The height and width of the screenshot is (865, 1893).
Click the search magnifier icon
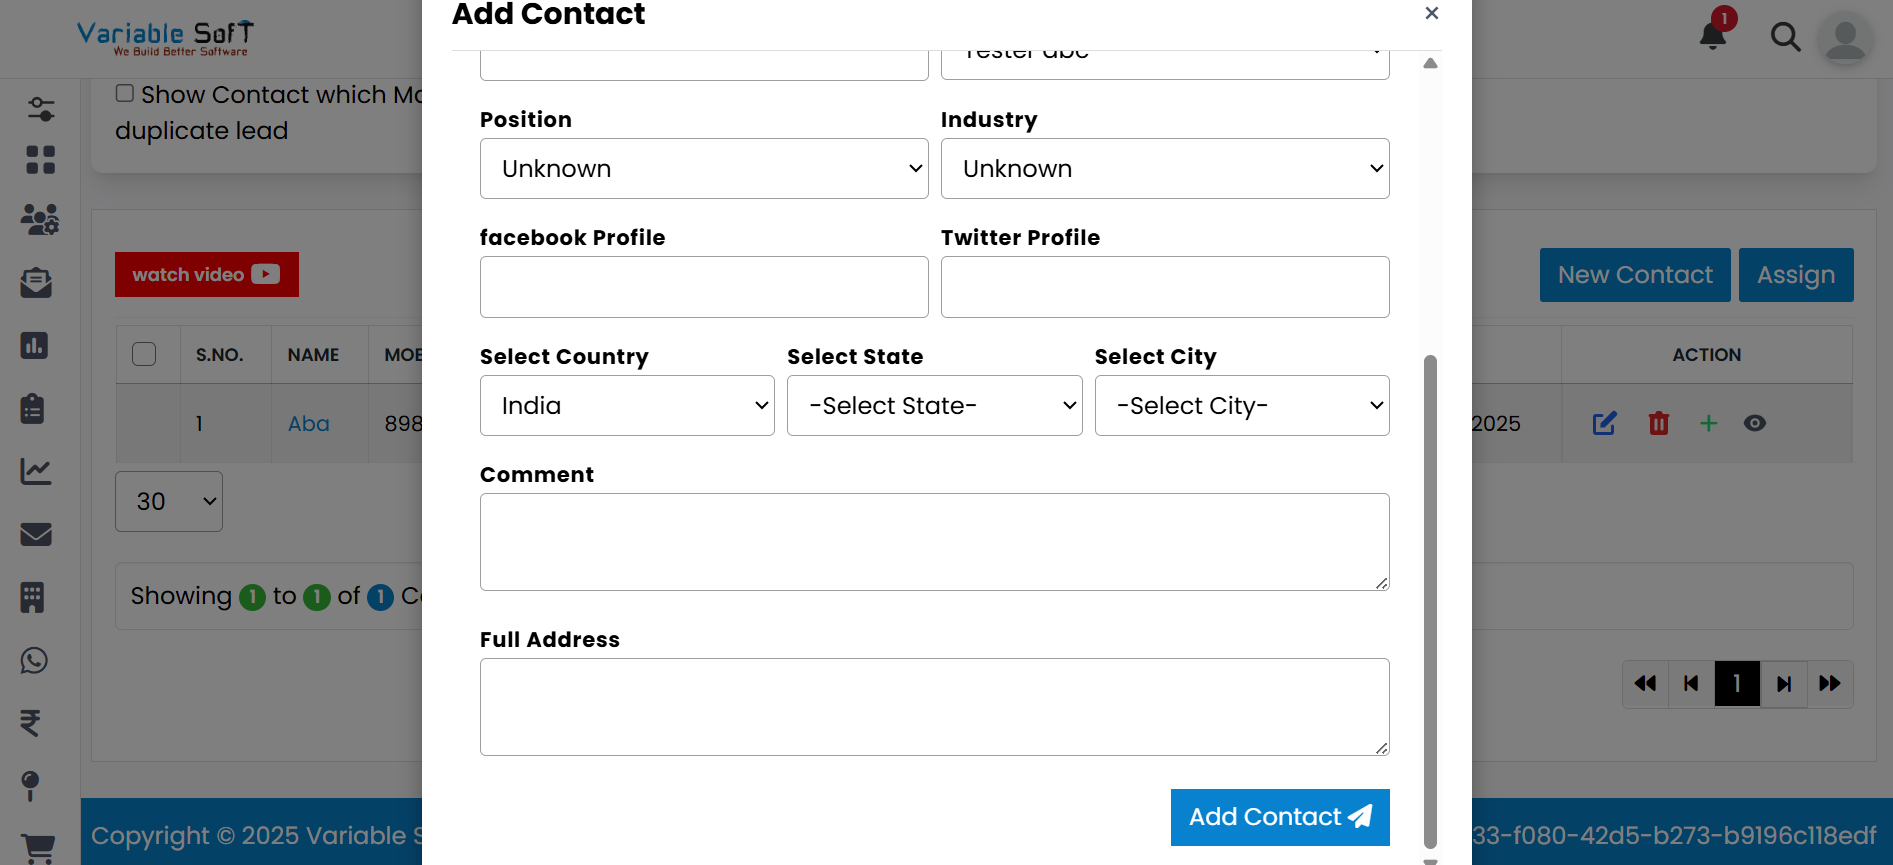(1786, 37)
